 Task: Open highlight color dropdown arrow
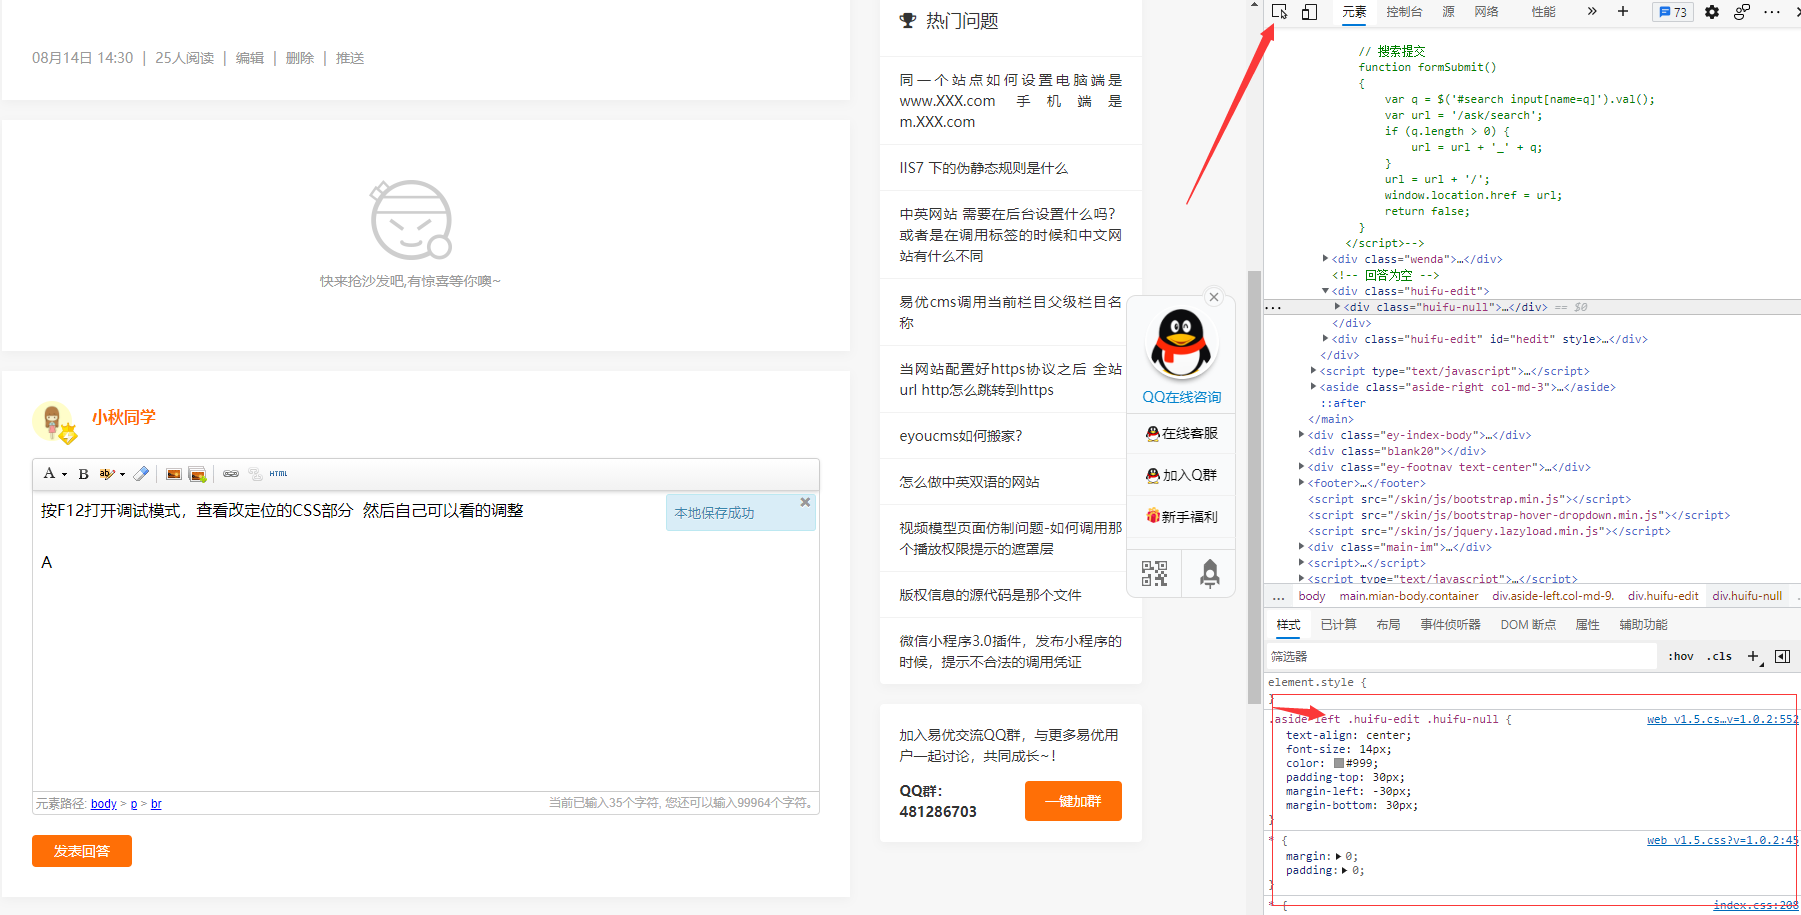tap(123, 475)
